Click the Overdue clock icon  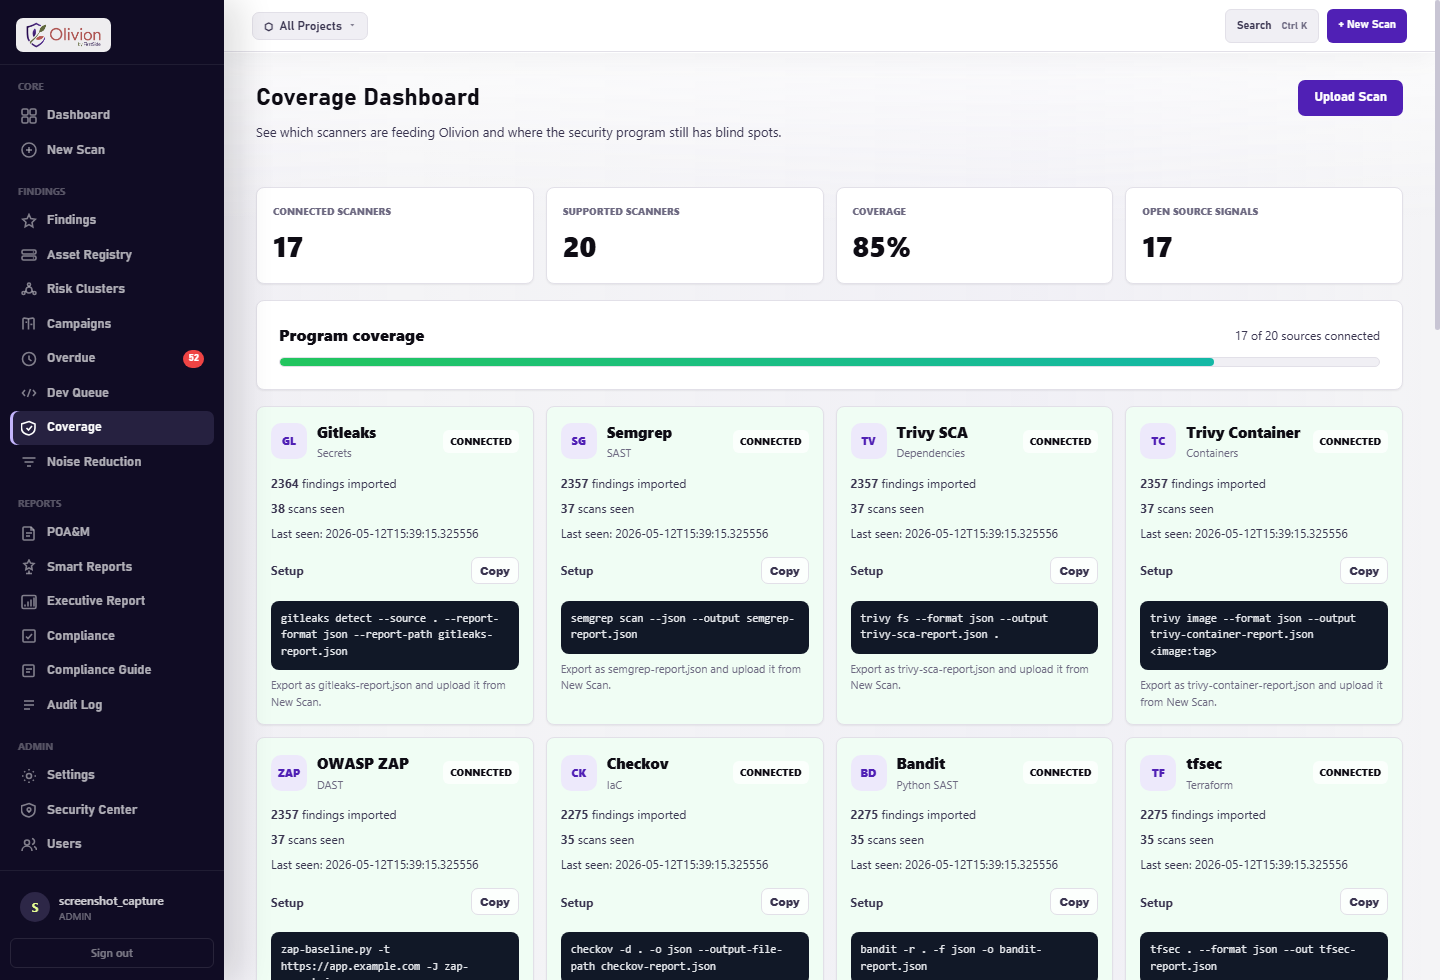[29, 358]
